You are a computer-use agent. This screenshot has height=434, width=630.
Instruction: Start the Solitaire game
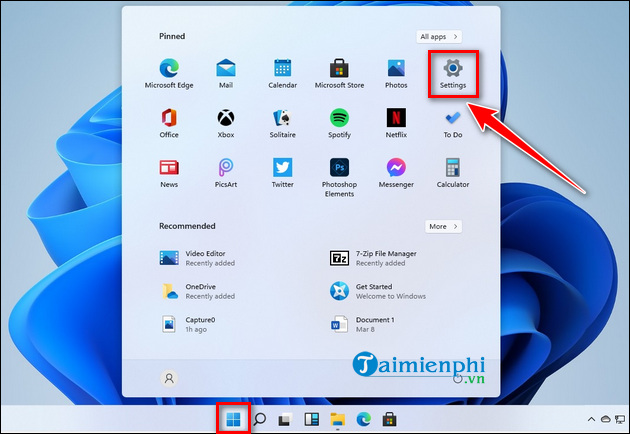pyautogui.click(x=282, y=123)
